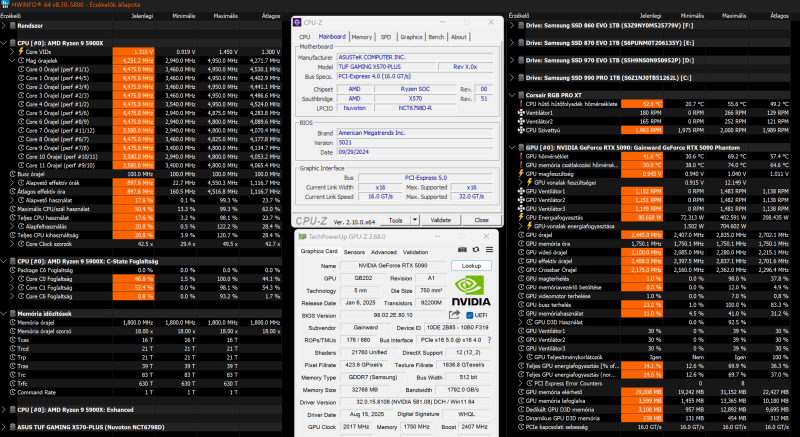Expand the Rendszer sensor group

4,25
